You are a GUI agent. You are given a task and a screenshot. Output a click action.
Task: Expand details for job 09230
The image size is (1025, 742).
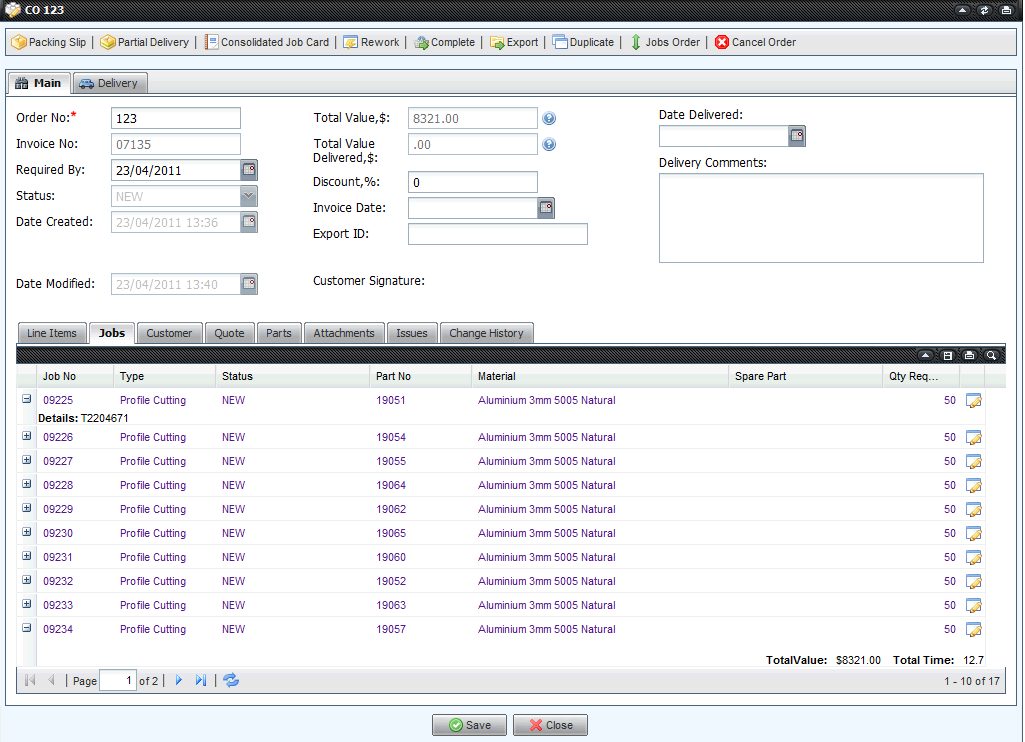27,533
